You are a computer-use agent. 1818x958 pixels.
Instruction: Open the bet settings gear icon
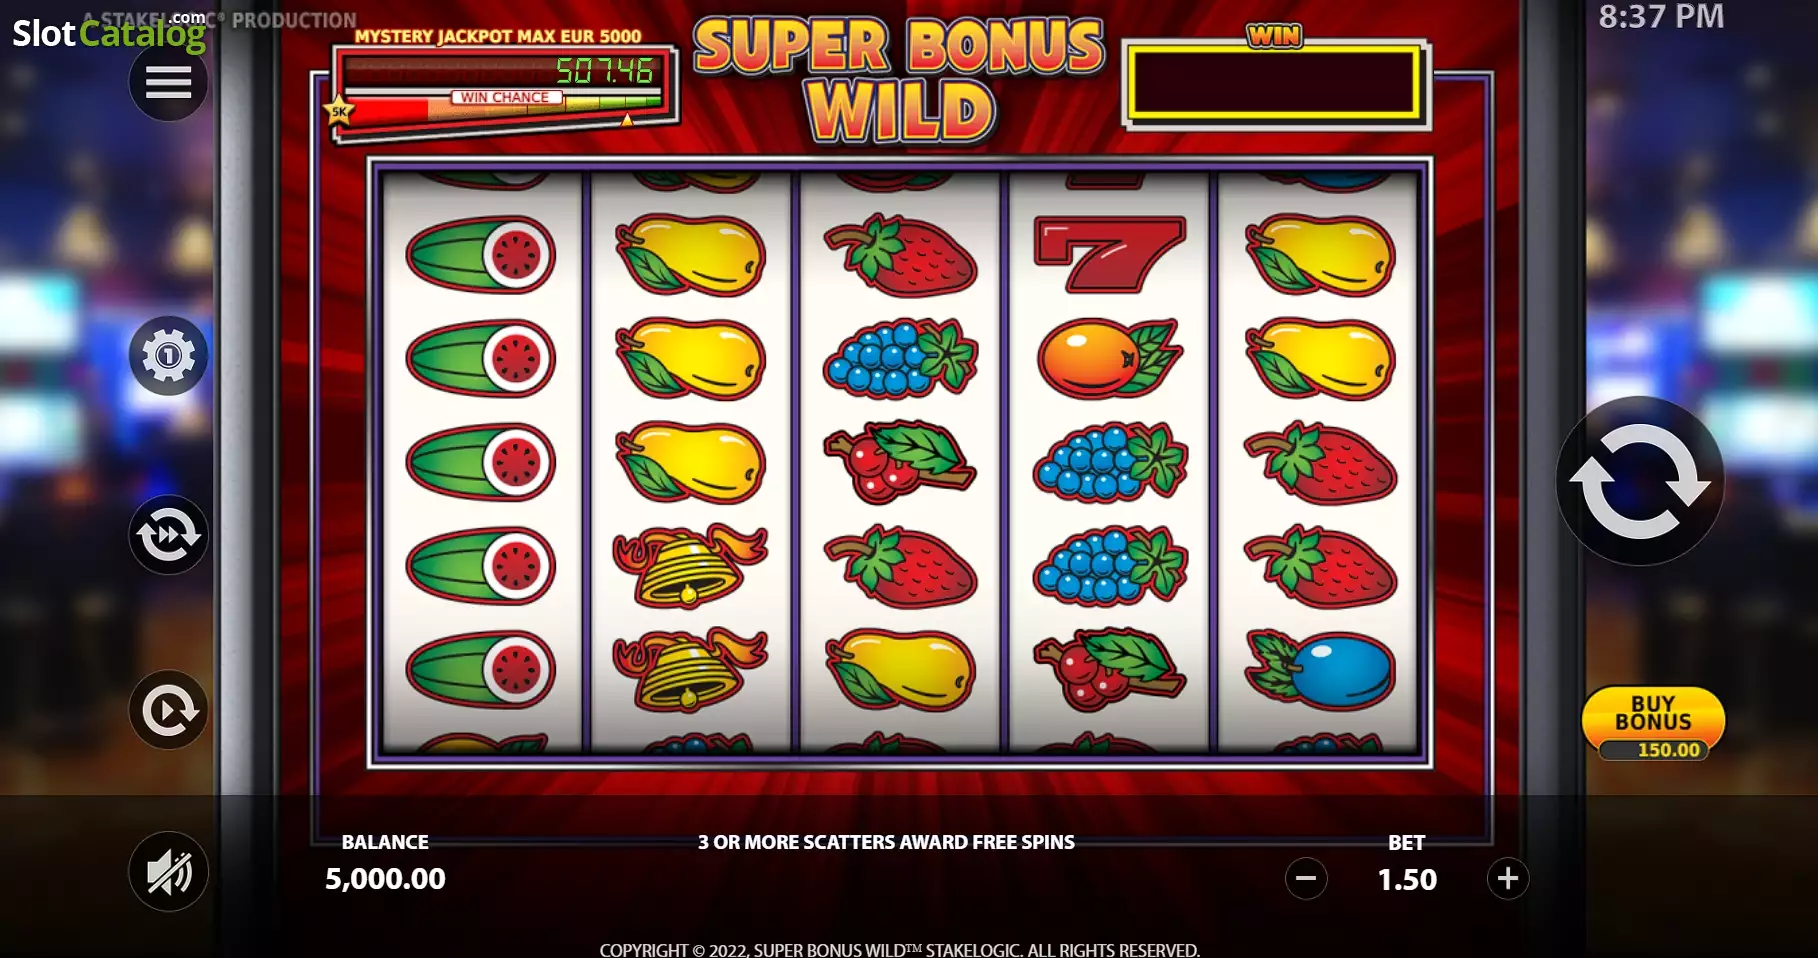click(168, 355)
